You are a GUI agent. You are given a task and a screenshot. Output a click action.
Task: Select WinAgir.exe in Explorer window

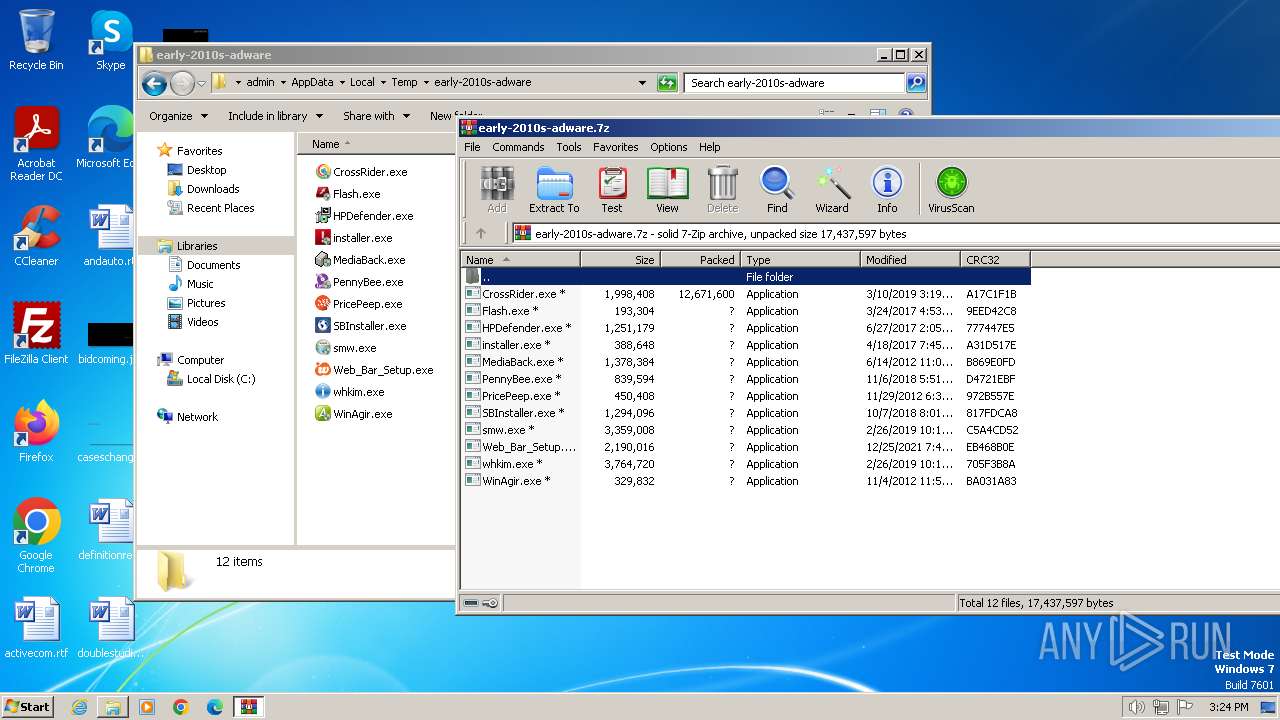[x=353, y=414]
